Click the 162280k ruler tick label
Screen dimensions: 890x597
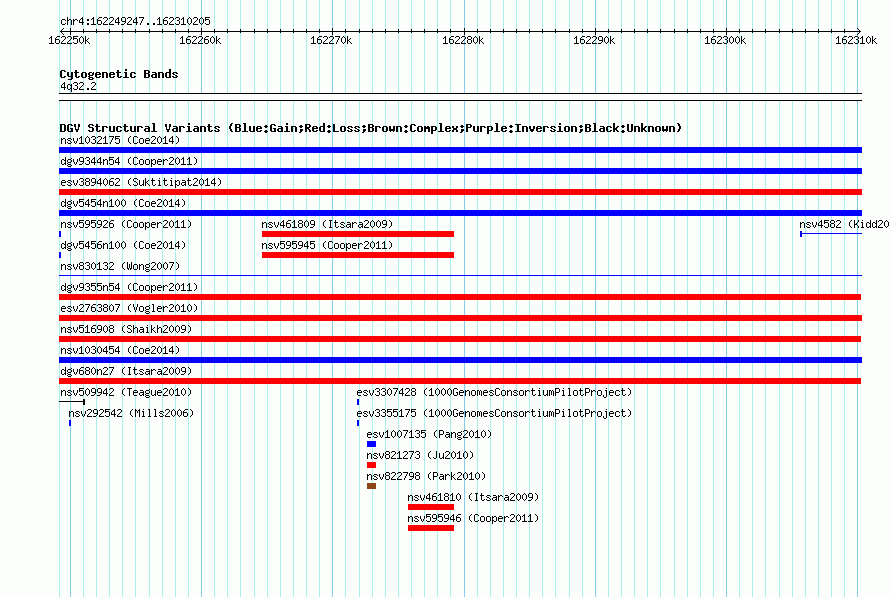click(x=463, y=40)
